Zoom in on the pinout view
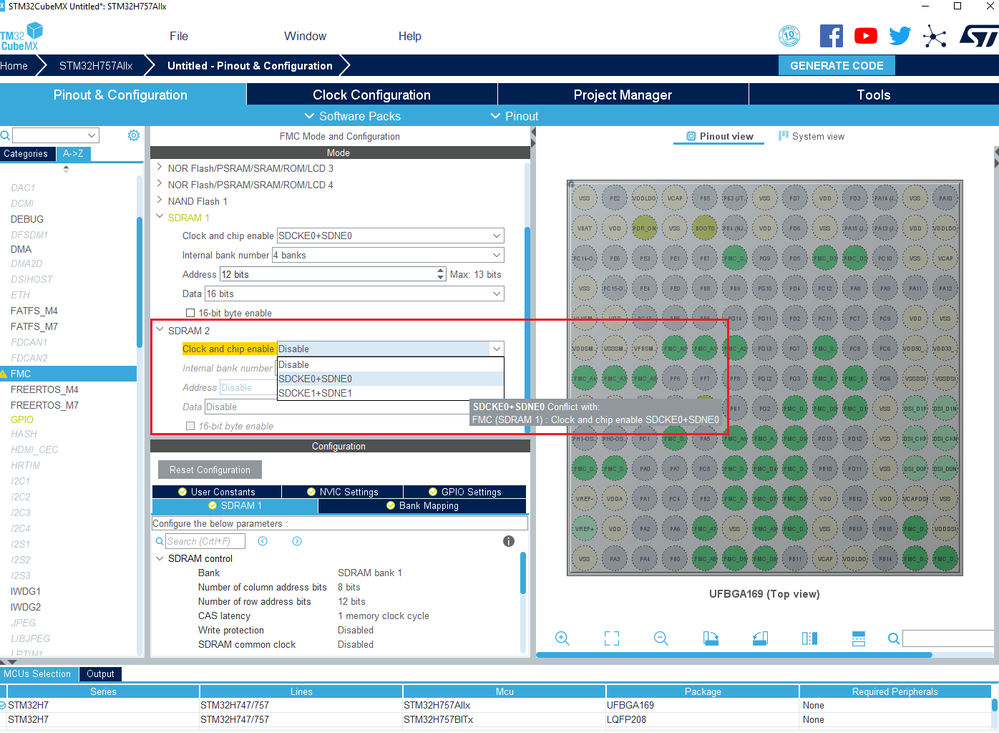The width and height of the screenshot is (999, 733). click(562, 638)
